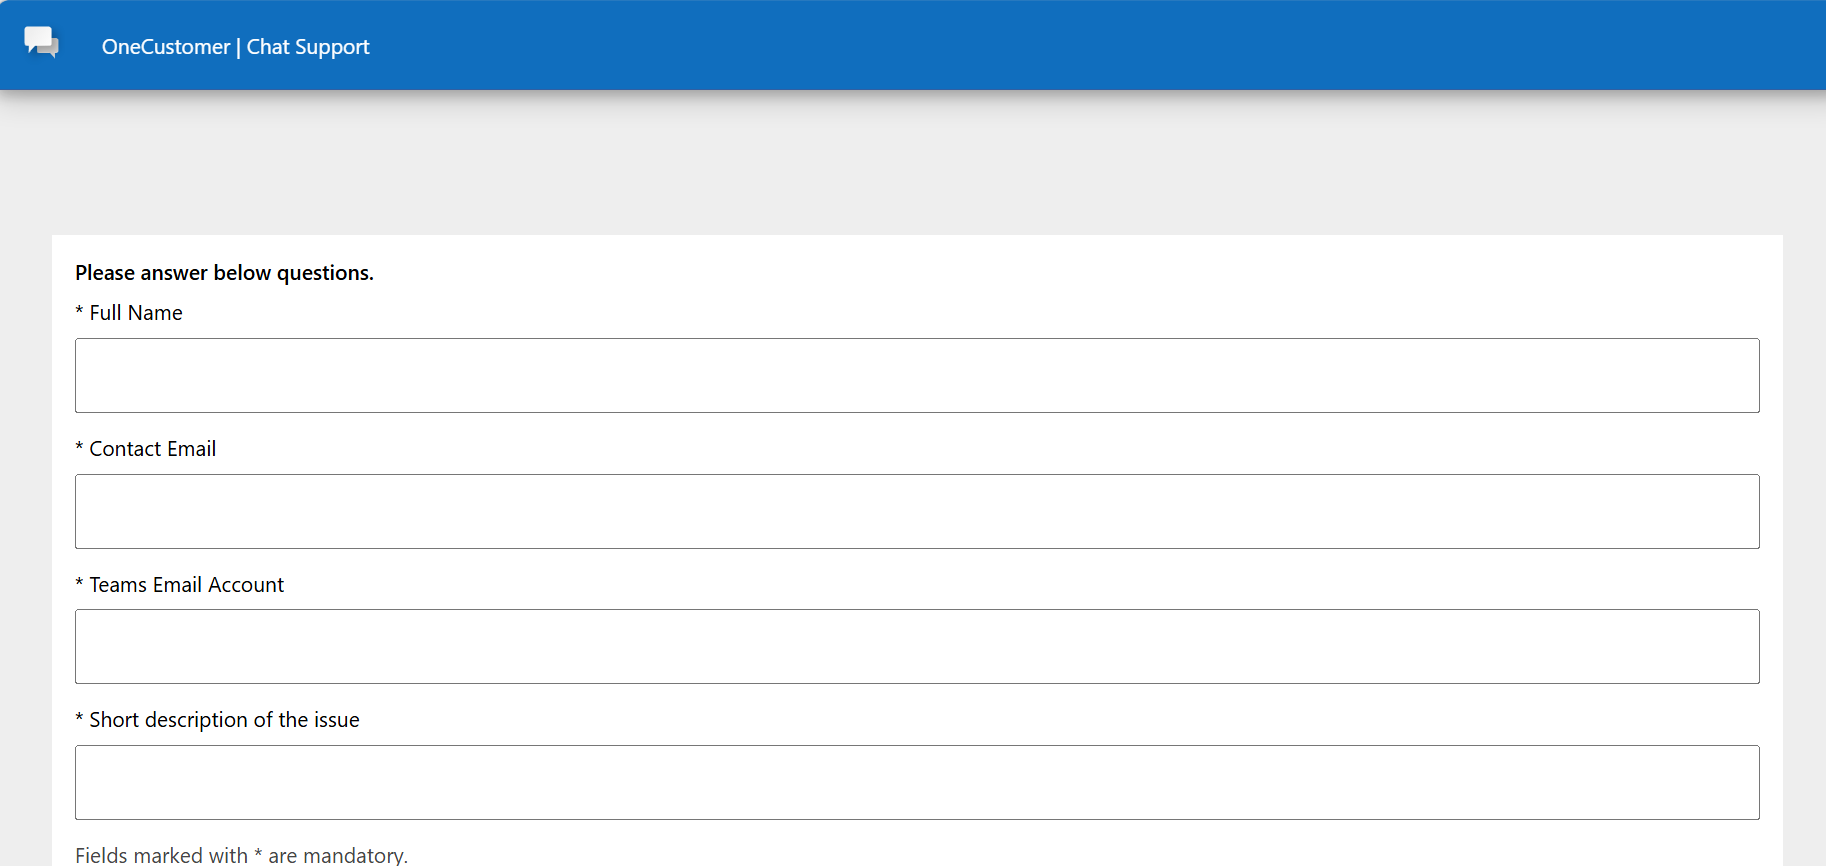Click the asterisk inside the mandatory fields note
Viewport: 1826px width, 866px height.
(x=258, y=853)
